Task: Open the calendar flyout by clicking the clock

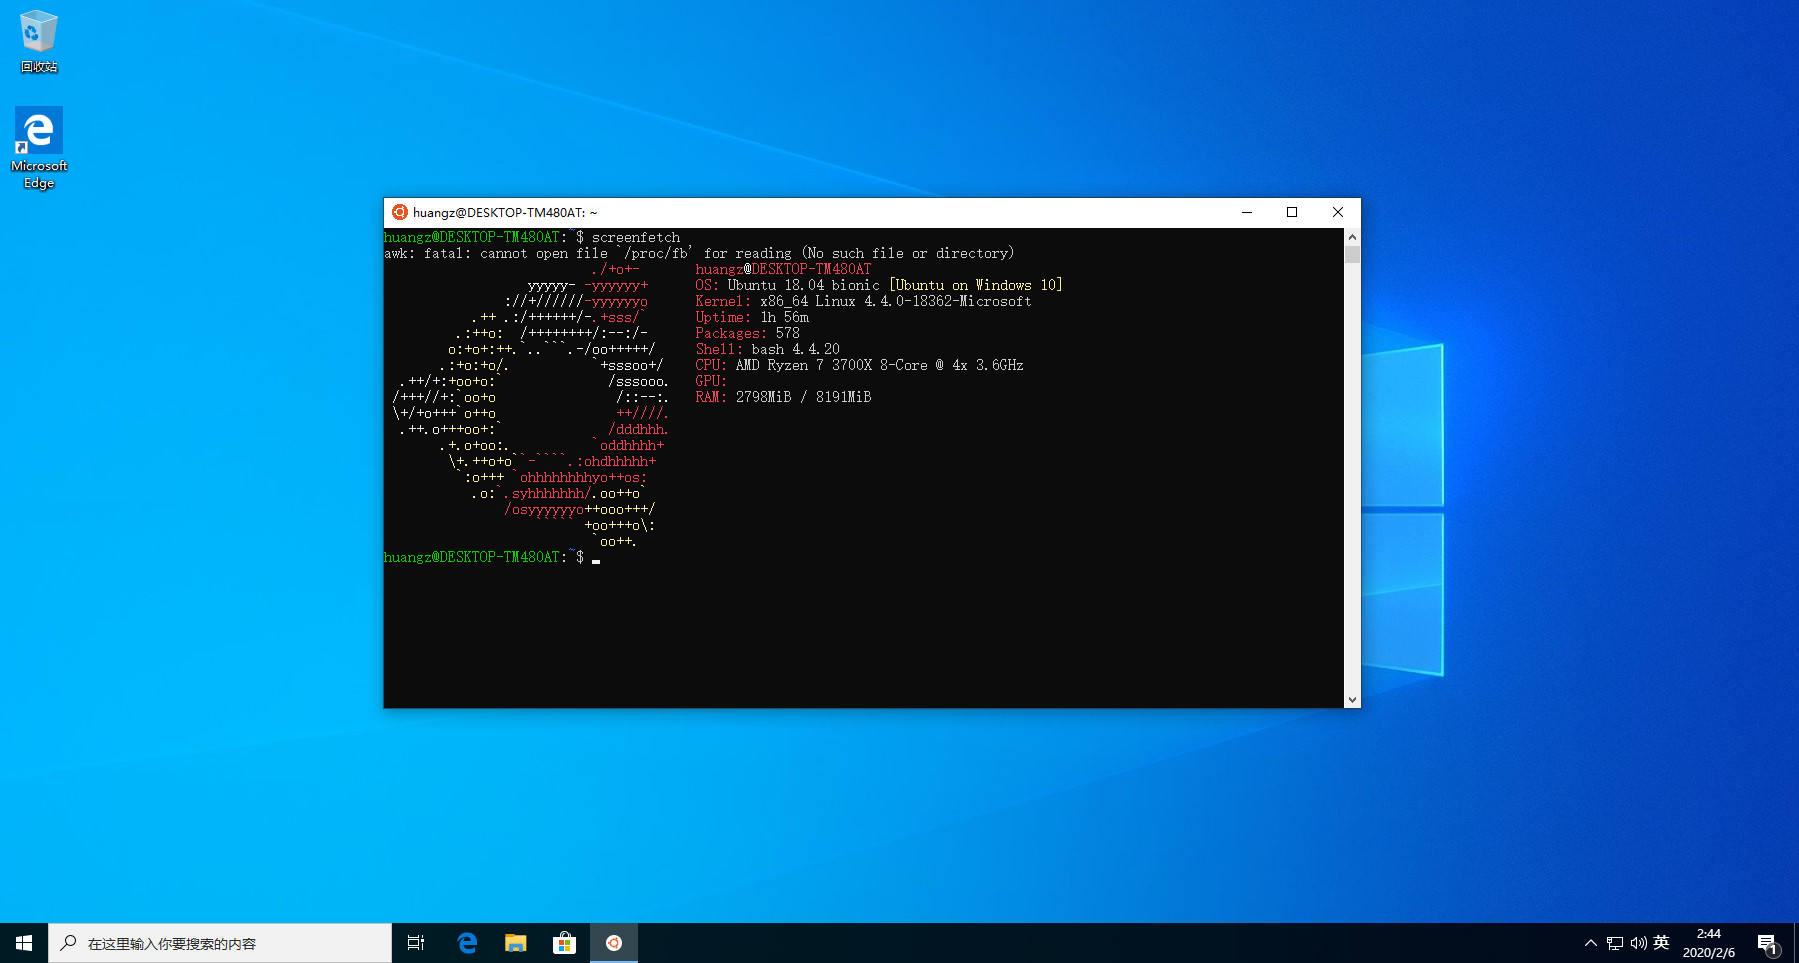Action: (1708, 942)
